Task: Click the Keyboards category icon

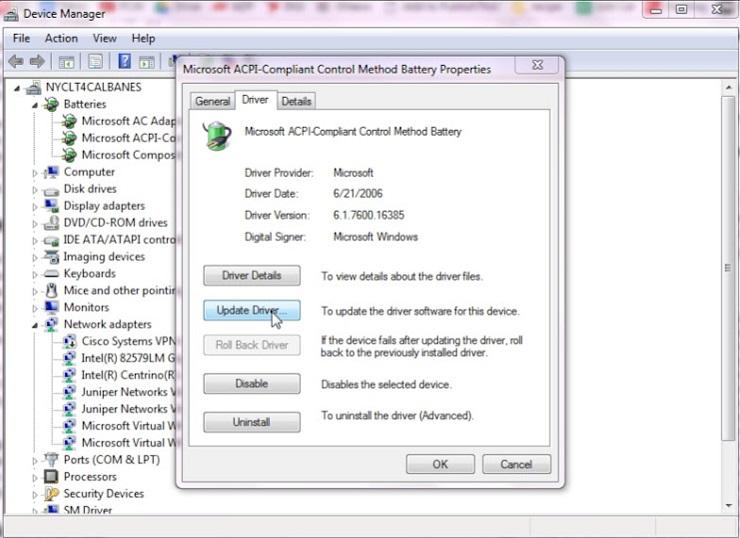Action: coord(51,274)
